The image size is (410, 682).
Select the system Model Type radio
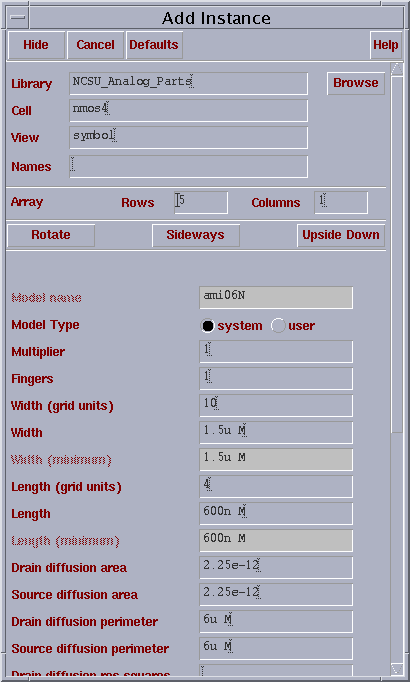(x=207, y=326)
